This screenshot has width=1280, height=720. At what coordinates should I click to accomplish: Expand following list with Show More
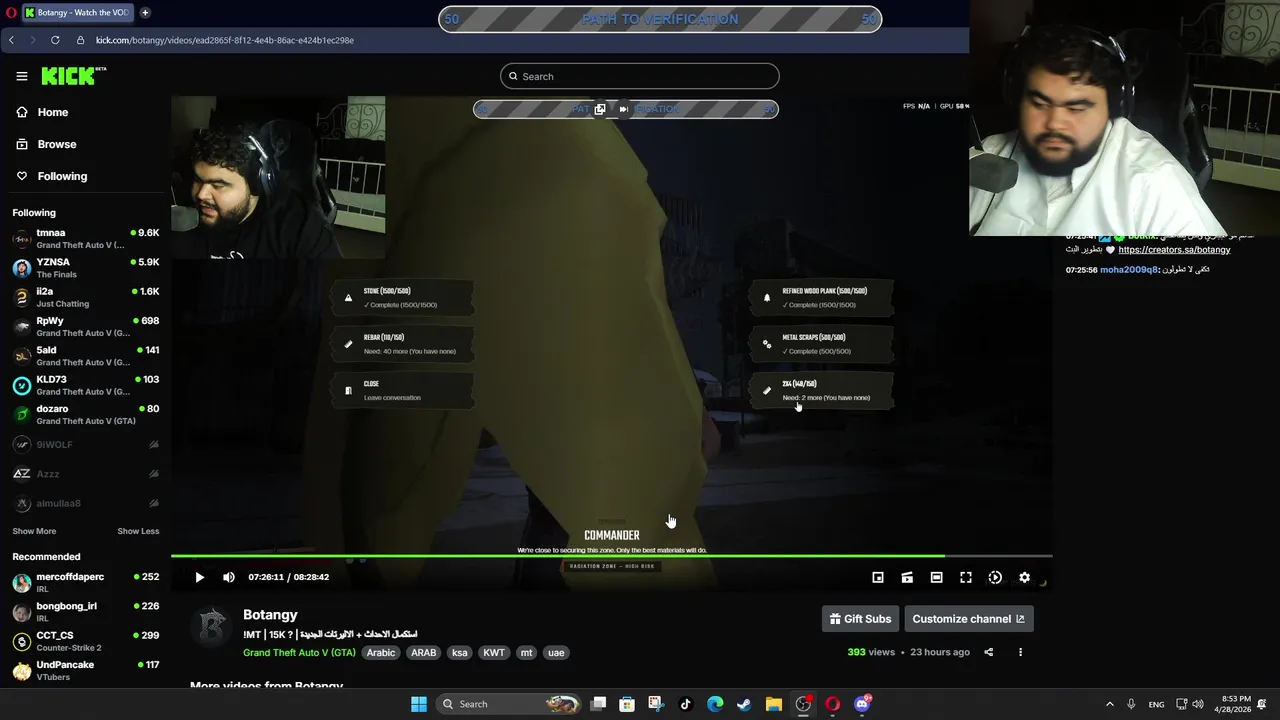point(34,531)
